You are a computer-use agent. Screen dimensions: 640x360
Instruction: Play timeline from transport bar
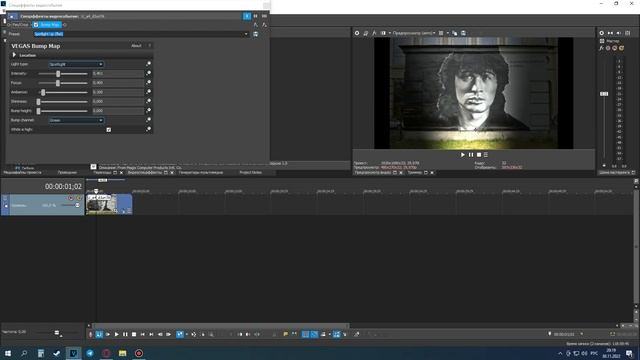pyautogui.click(x=116, y=334)
